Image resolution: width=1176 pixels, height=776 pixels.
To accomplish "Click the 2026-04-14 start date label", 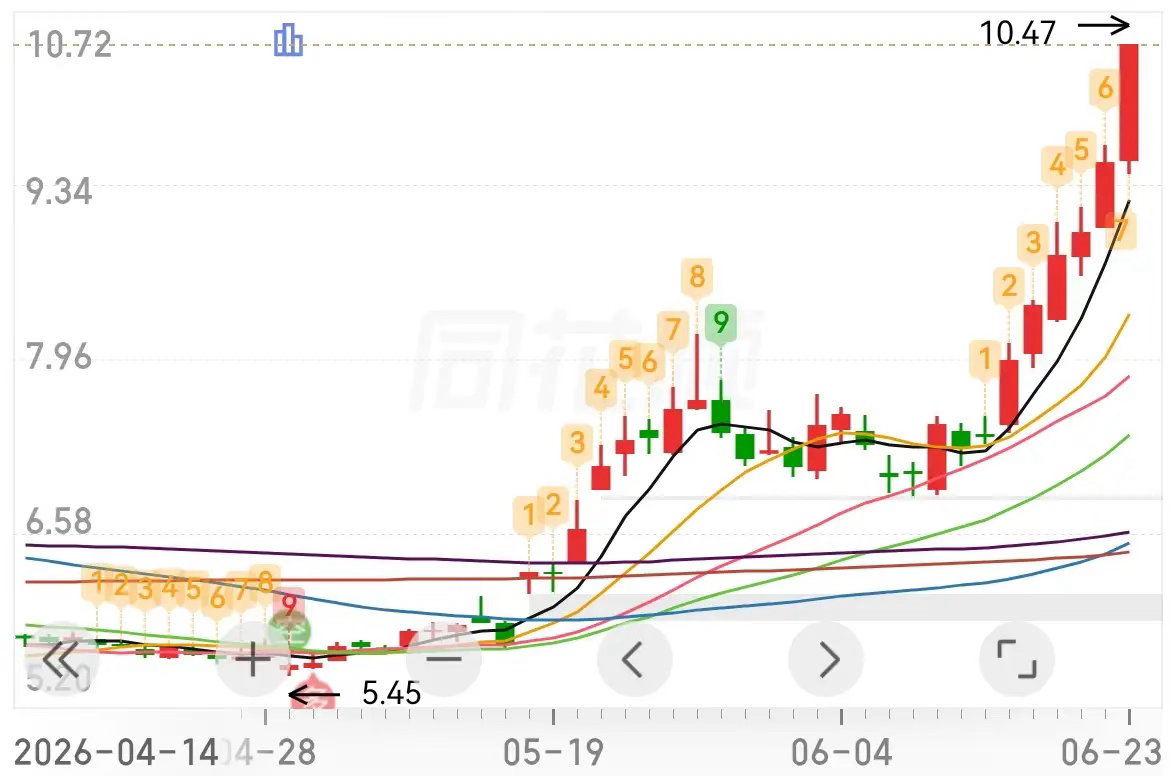I will [116, 752].
